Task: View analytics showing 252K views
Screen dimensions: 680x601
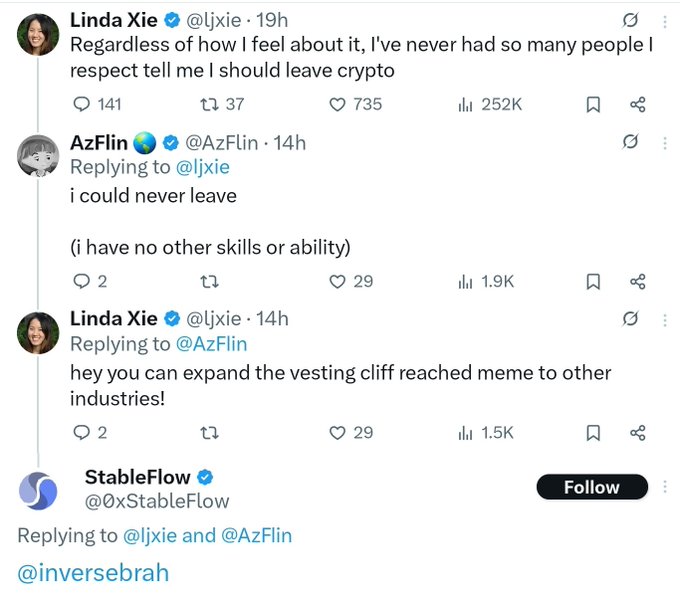Action: pos(464,104)
